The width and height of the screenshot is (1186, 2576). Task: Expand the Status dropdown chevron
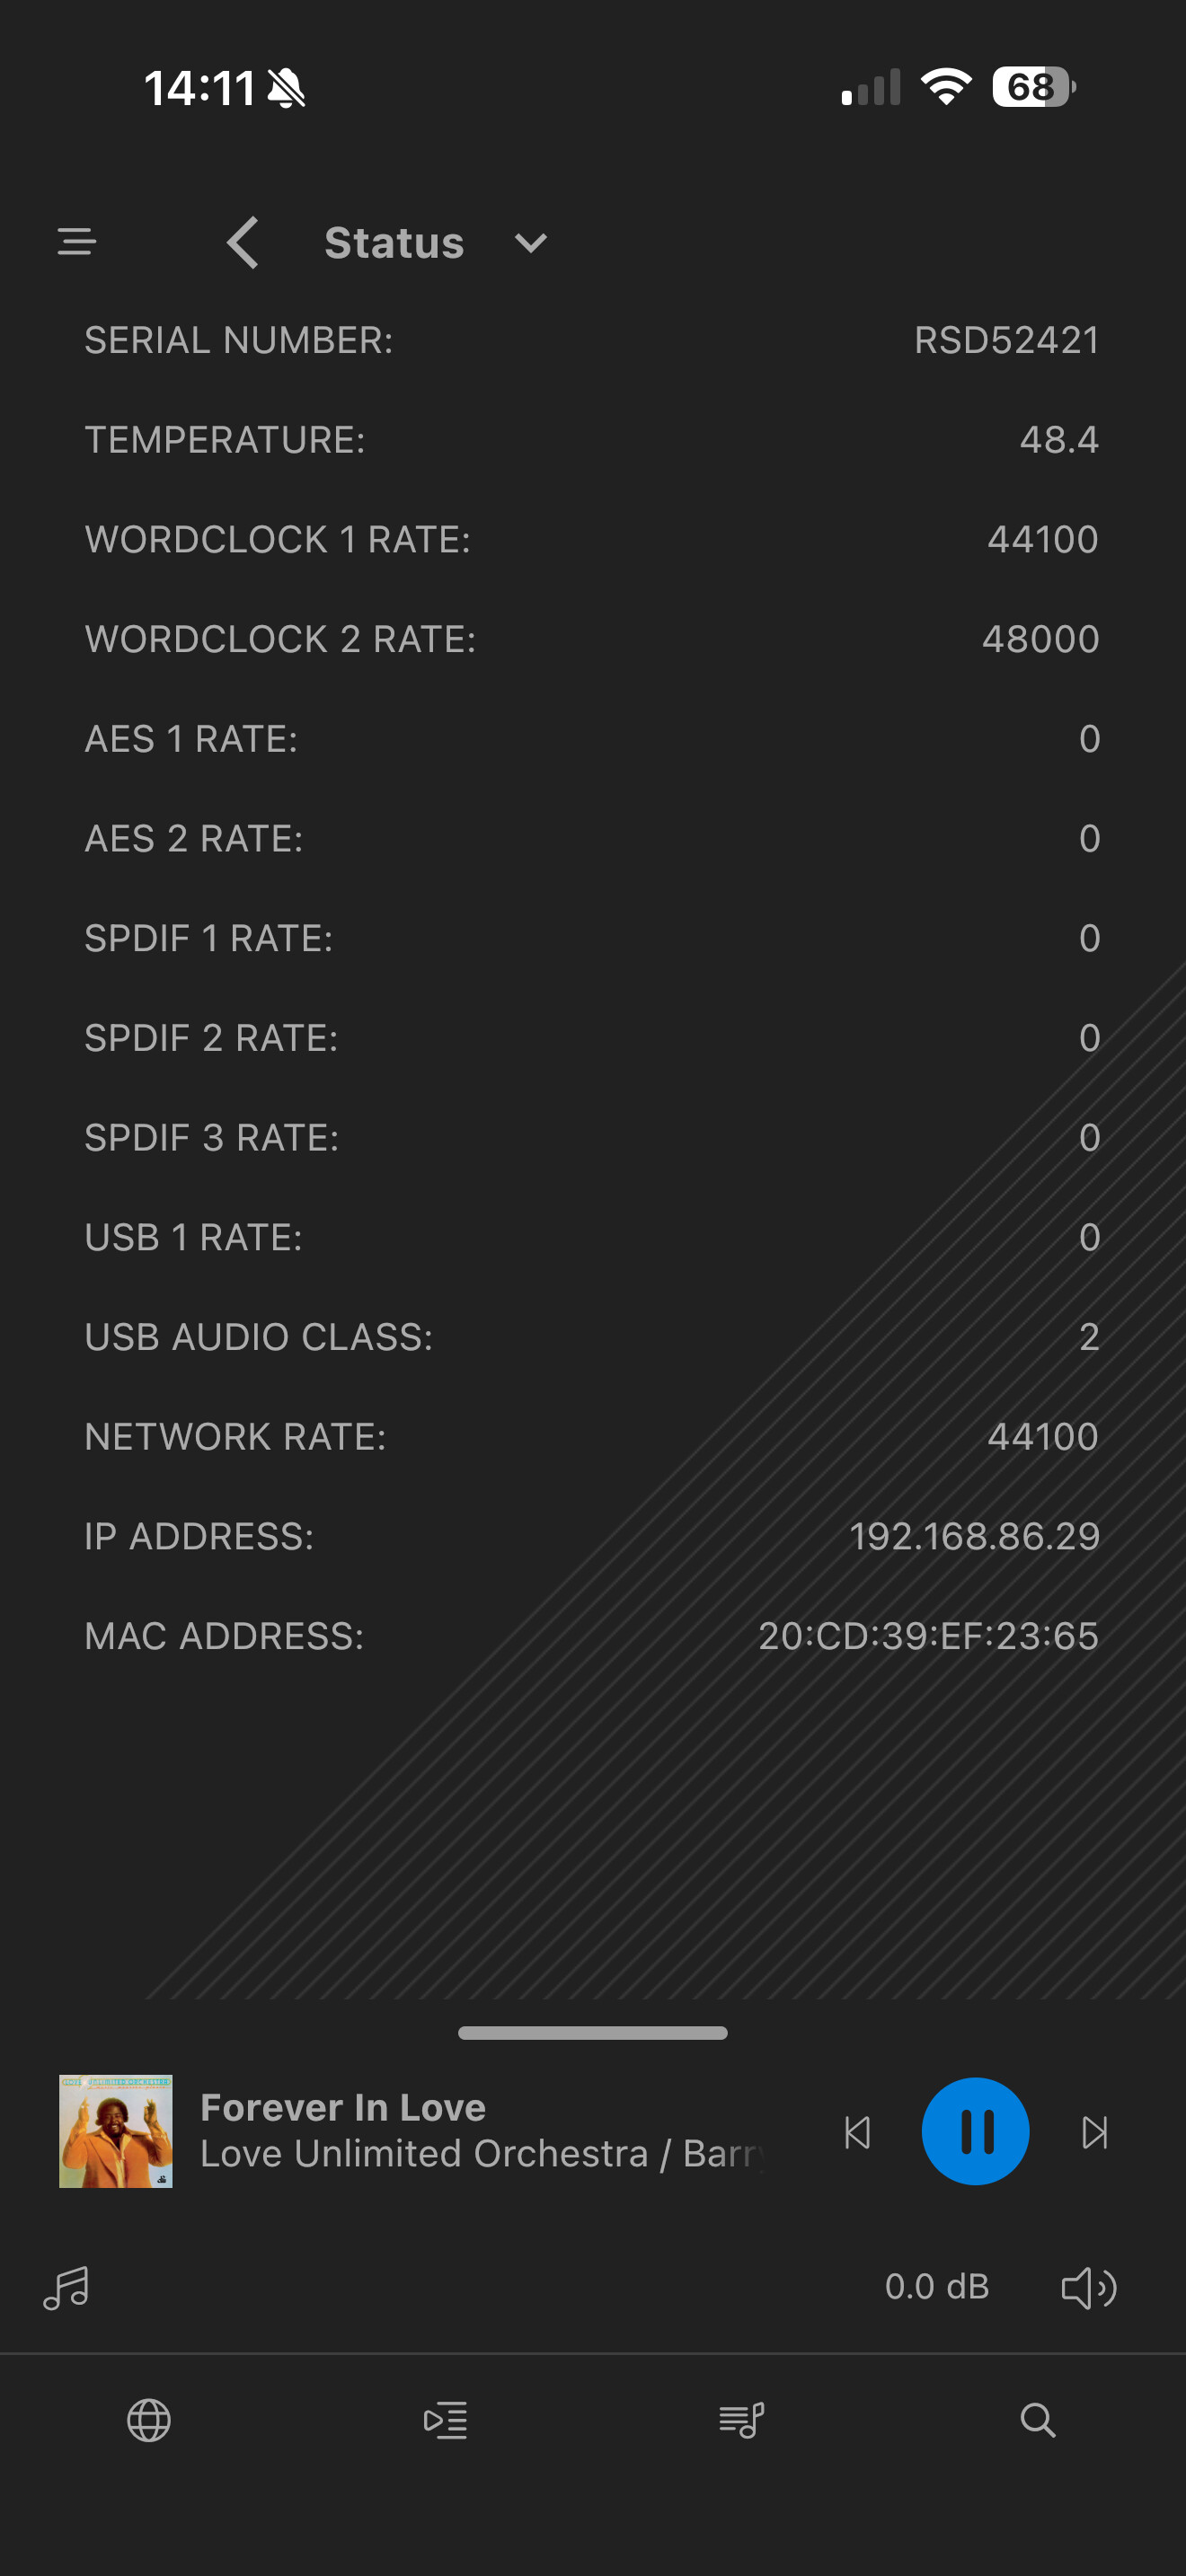click(x=530, y=242)
